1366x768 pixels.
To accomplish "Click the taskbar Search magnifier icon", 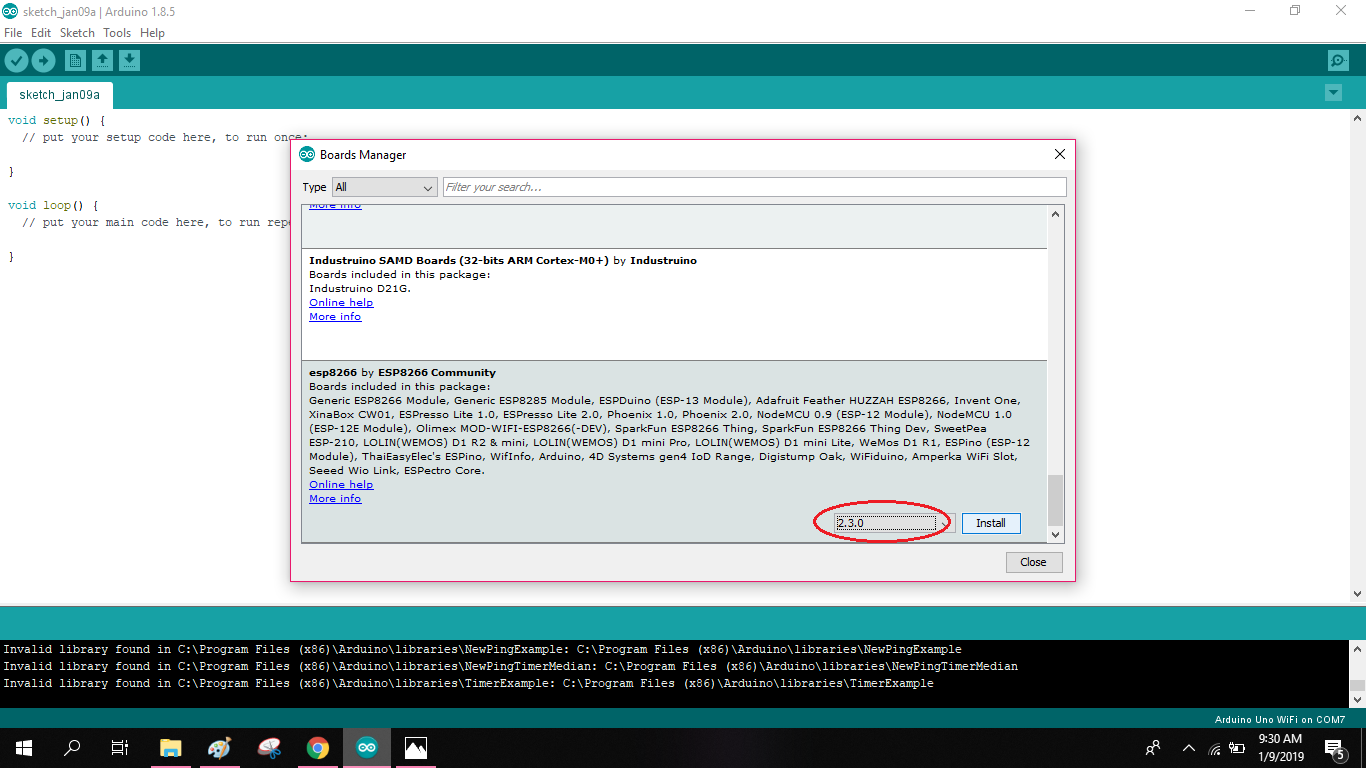I will click(72, 747).
